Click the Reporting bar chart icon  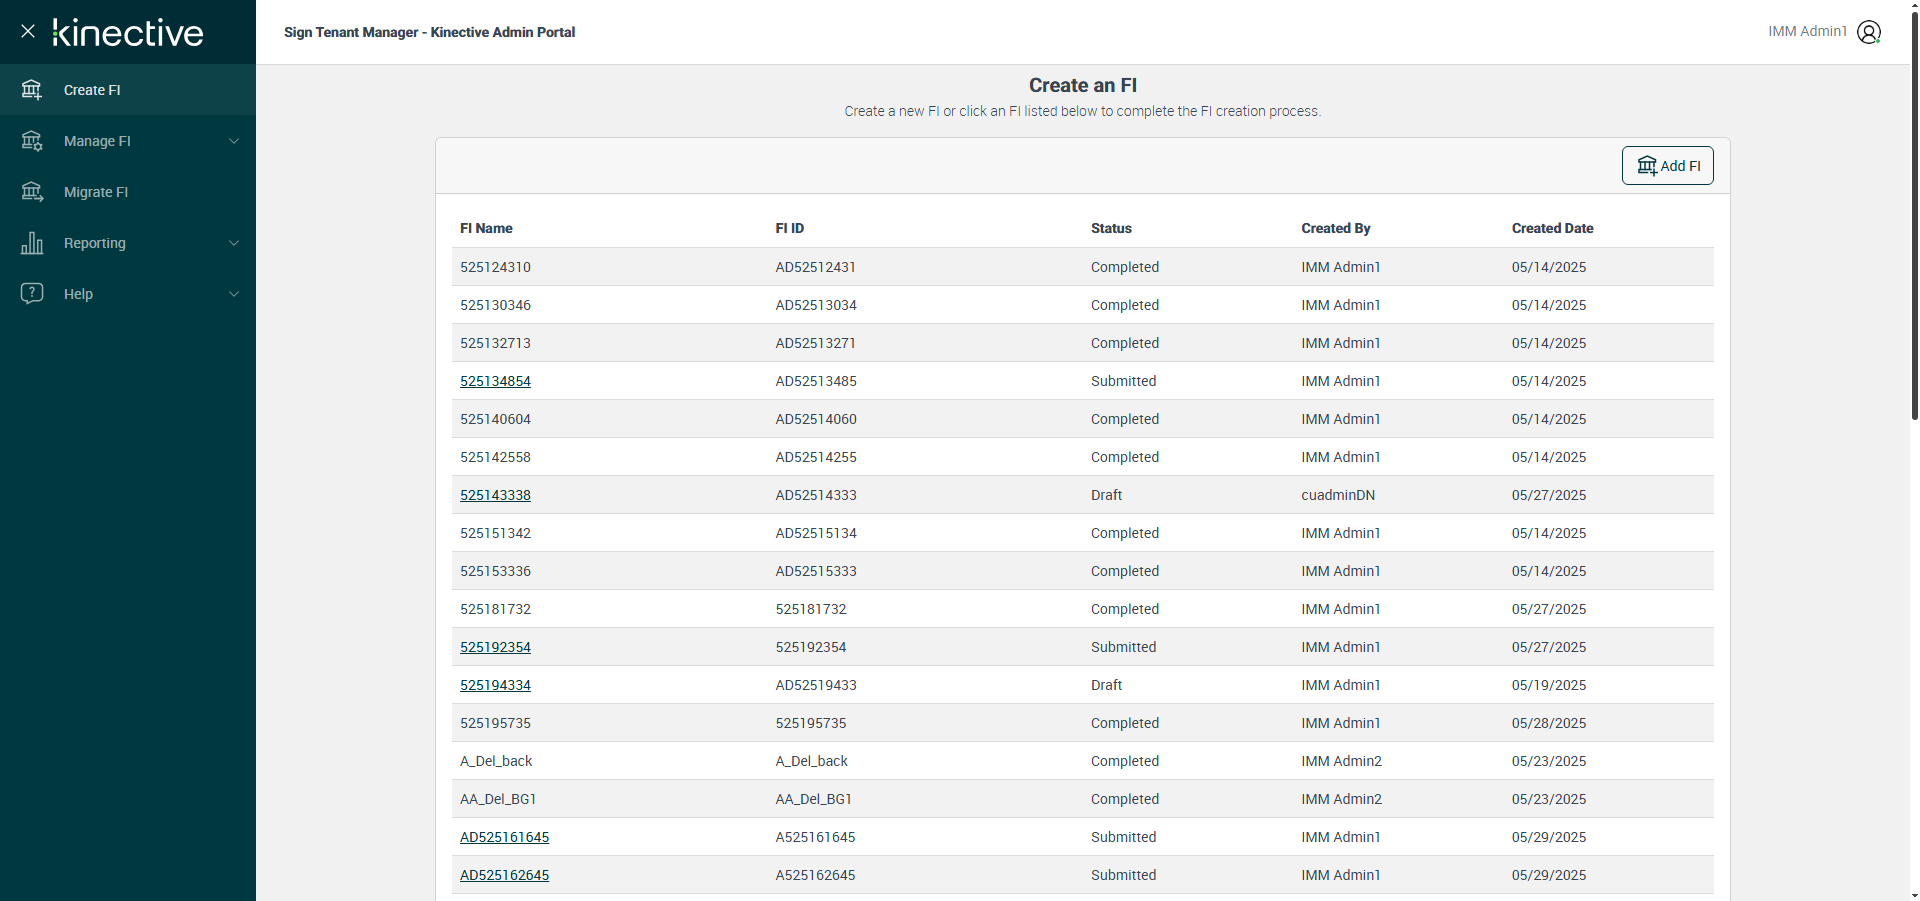pyautogui.click(x=32, y=243)
